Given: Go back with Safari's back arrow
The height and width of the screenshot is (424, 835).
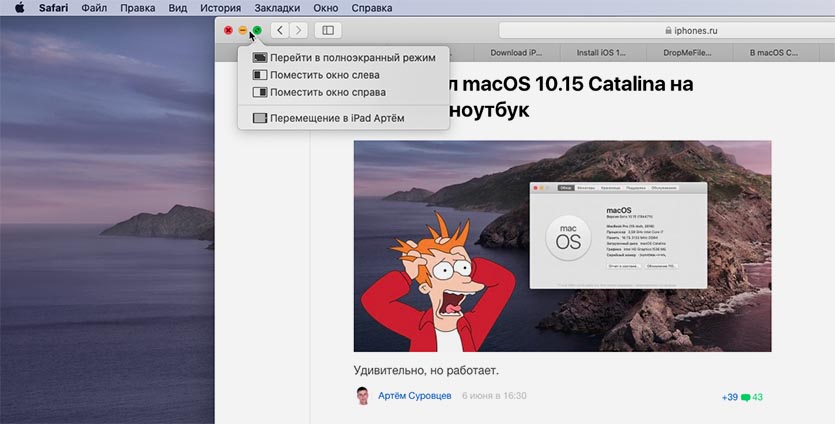Looking at the screenshot, I should [x=280, y=31].
